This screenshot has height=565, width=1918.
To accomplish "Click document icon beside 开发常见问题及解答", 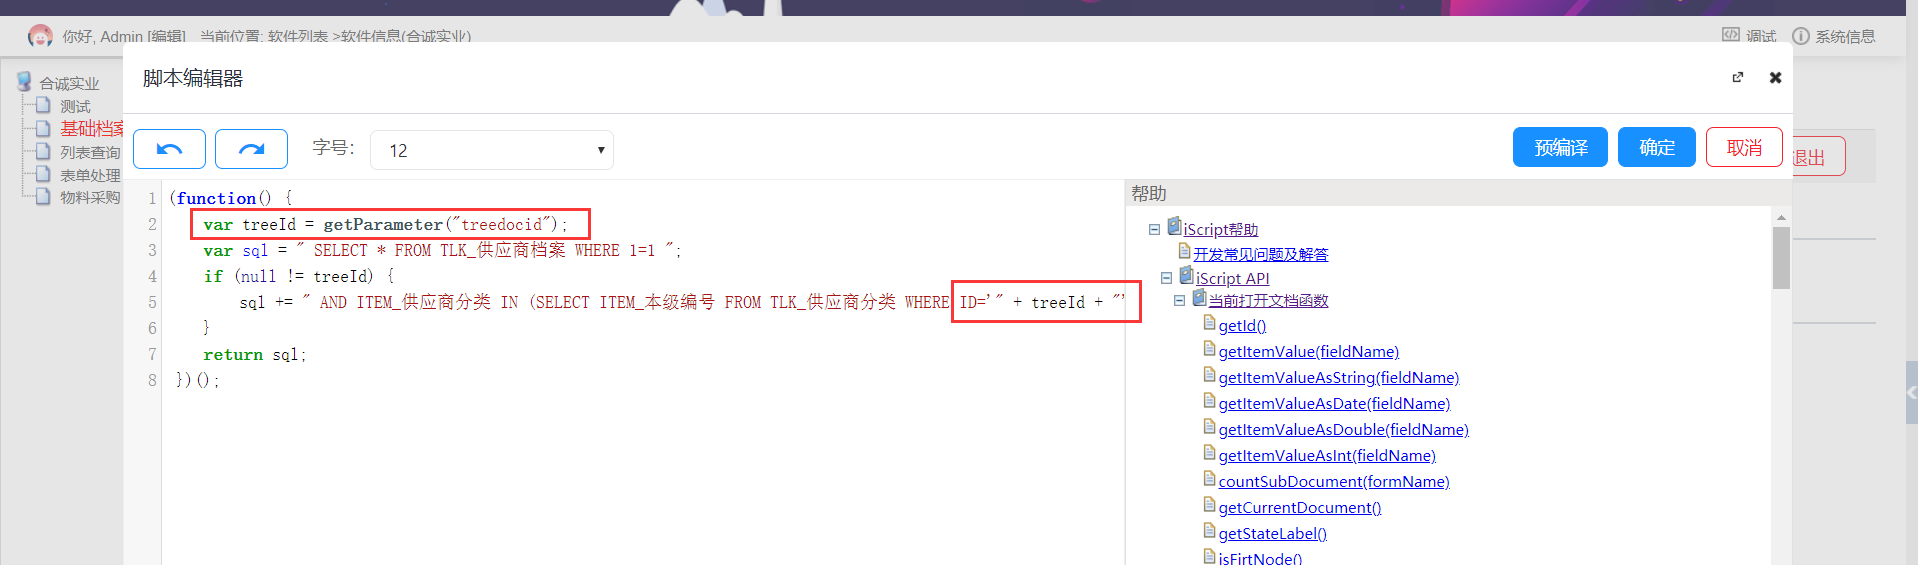I will (x=1184, y=251).
